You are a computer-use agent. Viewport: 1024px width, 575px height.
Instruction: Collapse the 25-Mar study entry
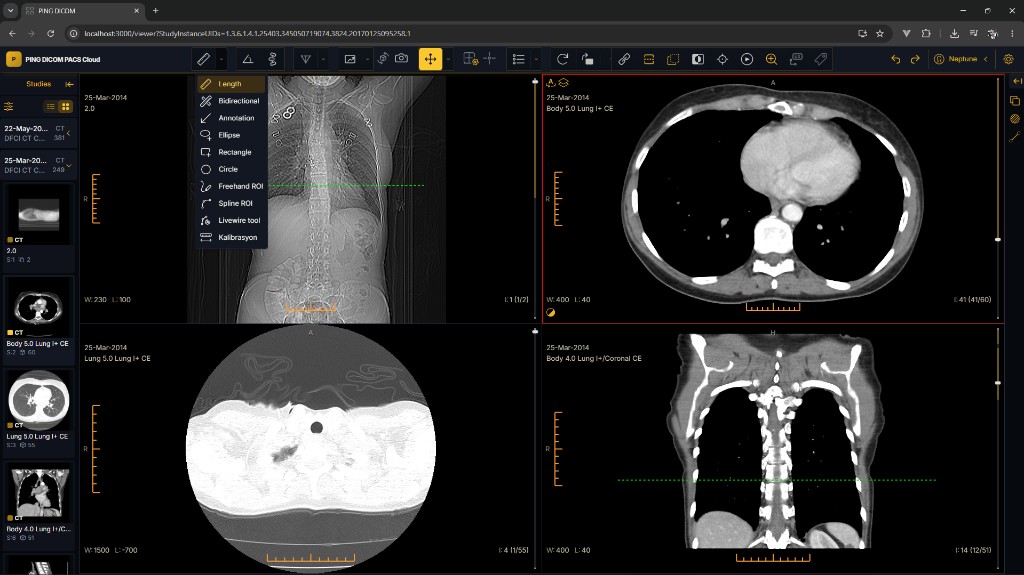coord(39,165)
